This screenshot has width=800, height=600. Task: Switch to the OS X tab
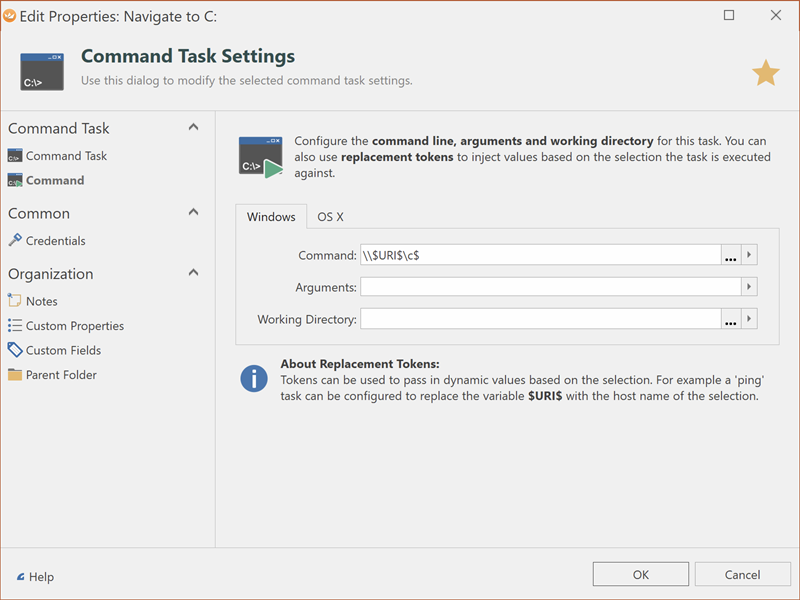[330, 217]
